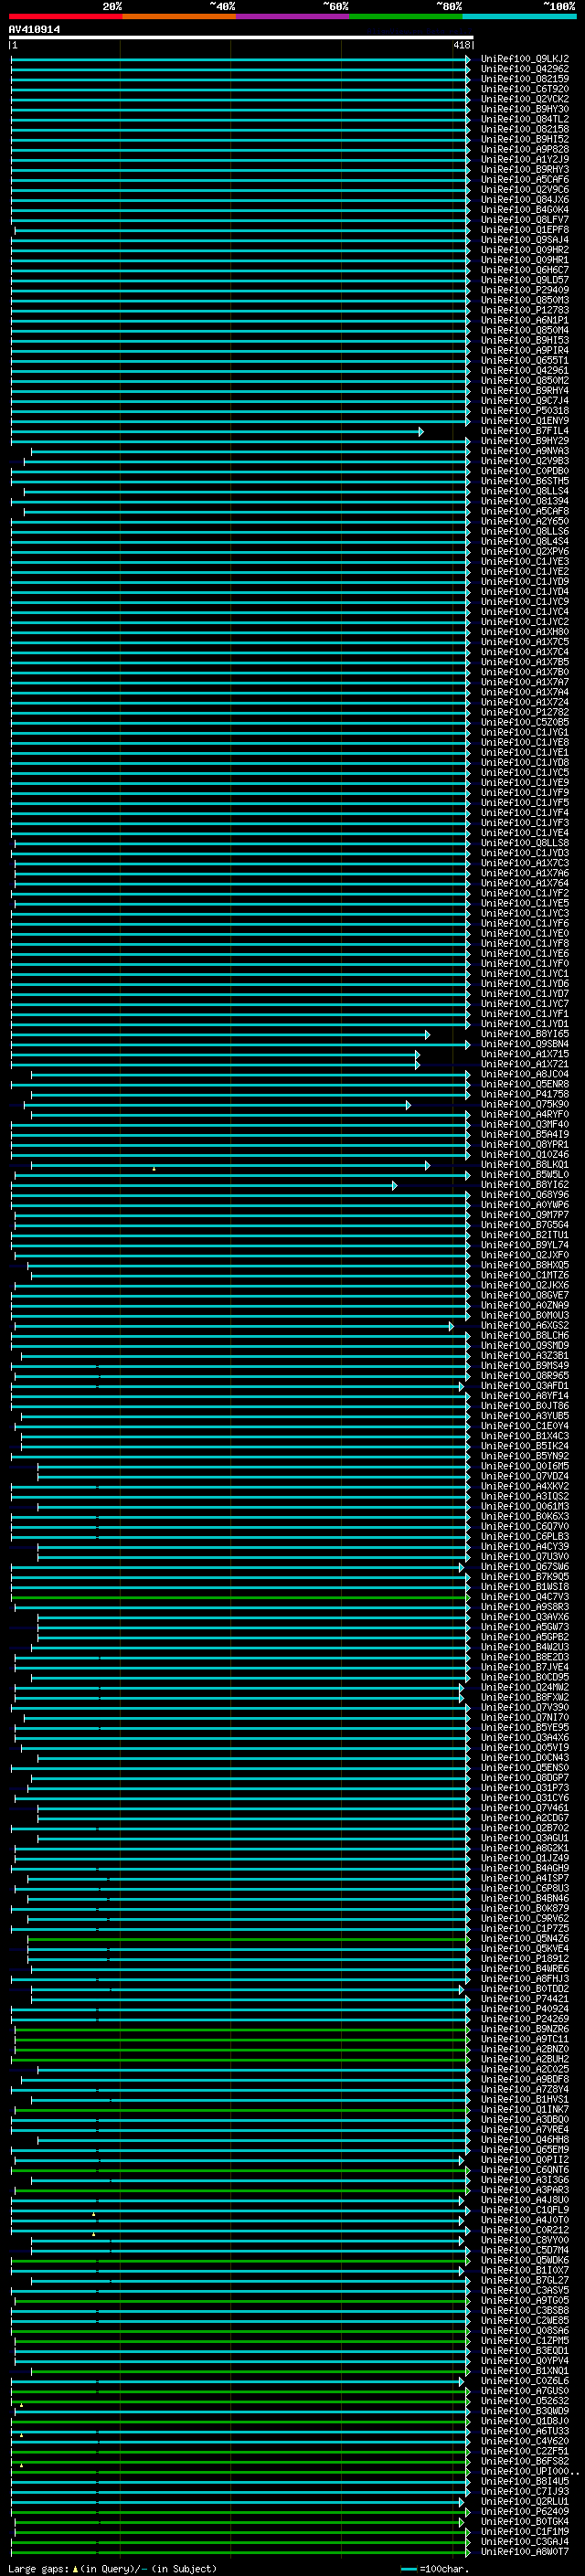Click the query end position 418

coord(461,45)
